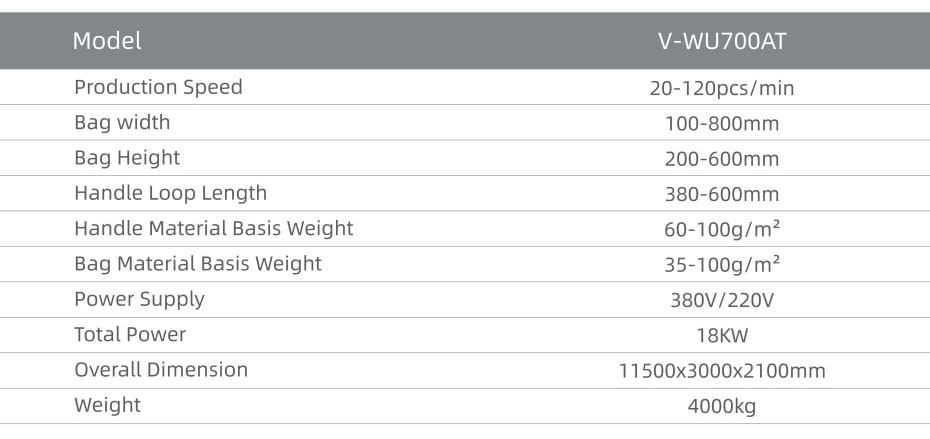Select the V-WU700AT model header

point(722,41)
